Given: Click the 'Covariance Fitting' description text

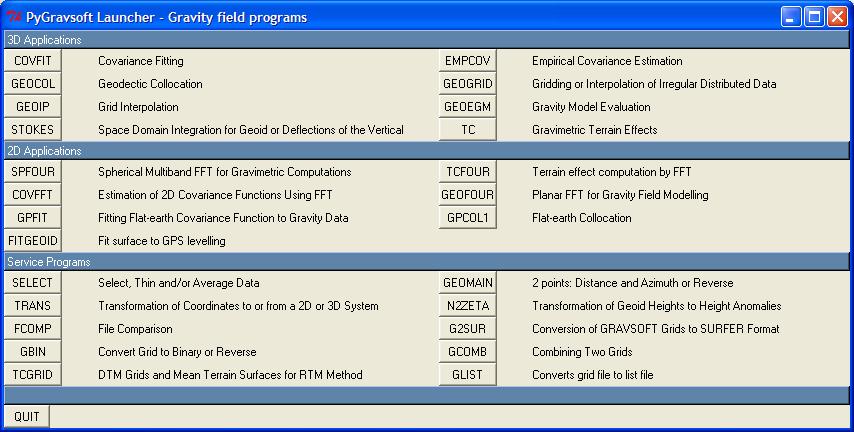Looking at the screenshot, I should click(141, 61).
